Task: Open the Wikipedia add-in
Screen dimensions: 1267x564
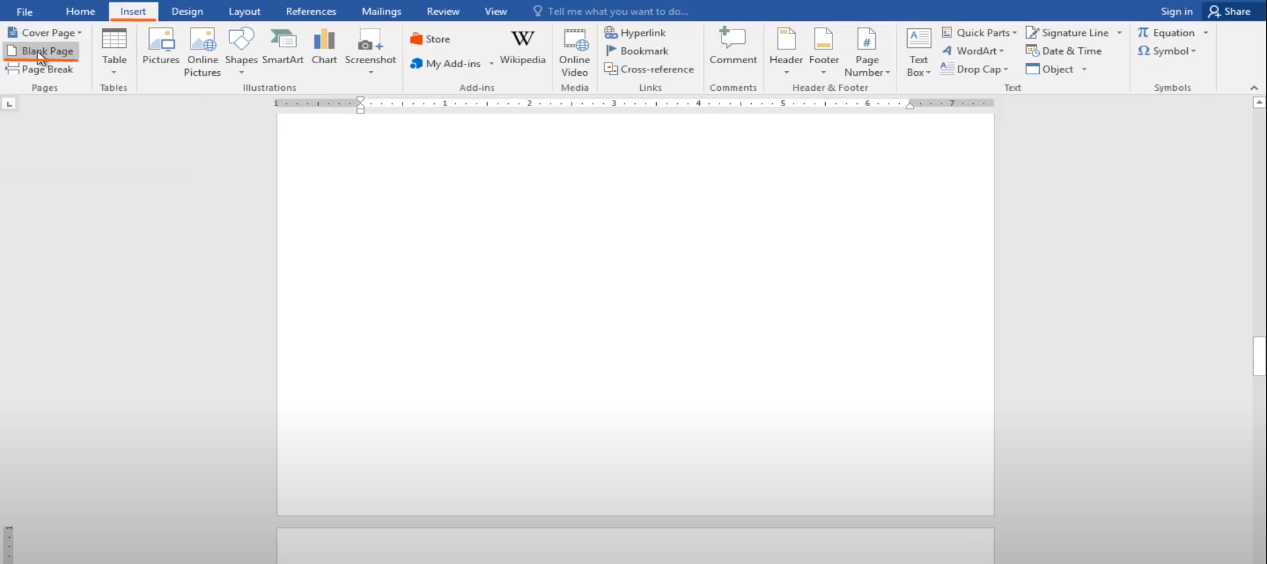Action: coord(523,47)
